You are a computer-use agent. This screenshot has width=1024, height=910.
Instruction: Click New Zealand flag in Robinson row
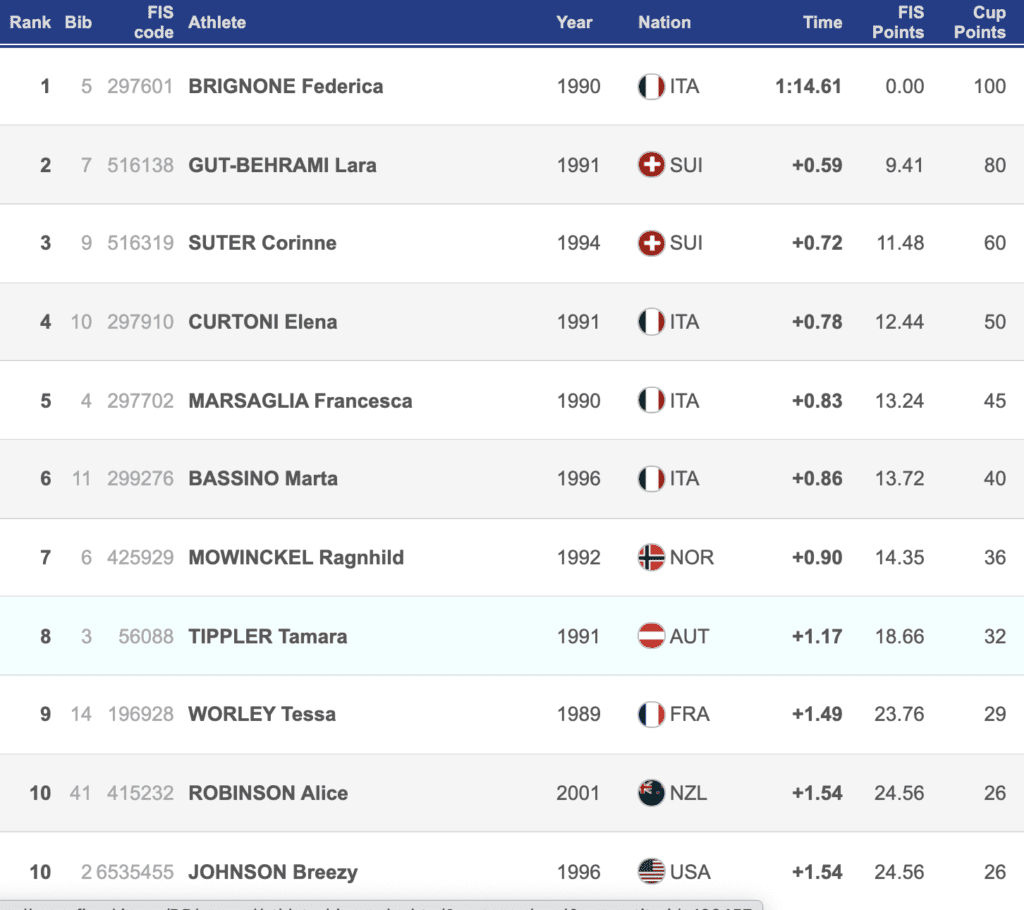click(x=651, y=793)
